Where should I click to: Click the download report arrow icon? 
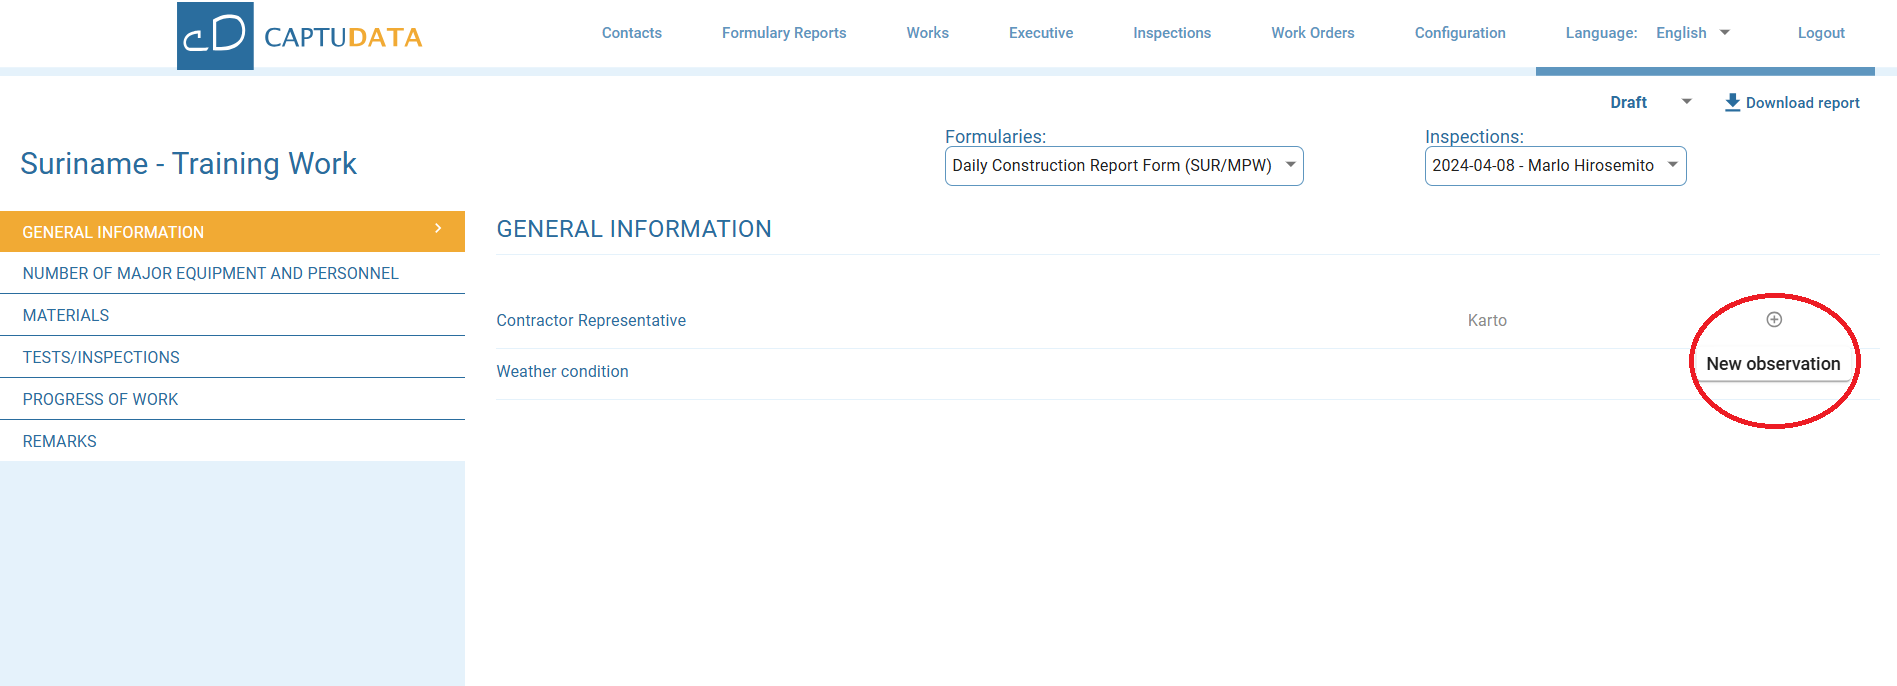[x=1732, y=103]
